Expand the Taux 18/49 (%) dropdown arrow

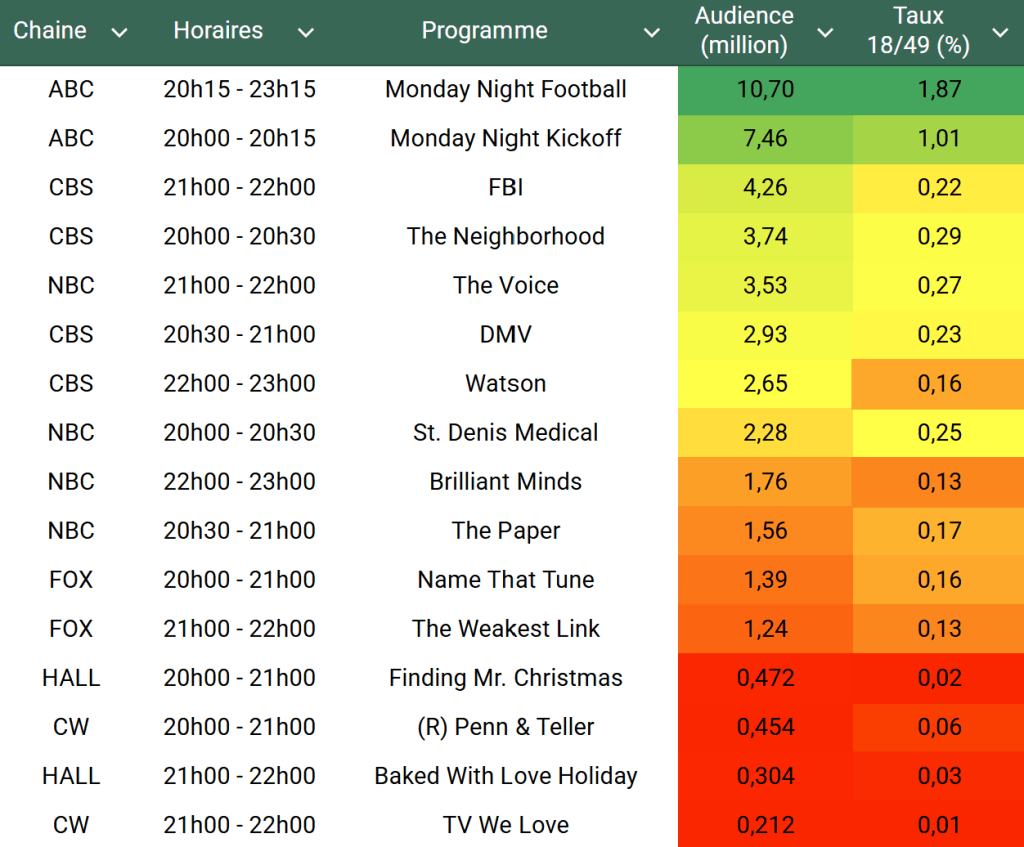(1000, 33)
